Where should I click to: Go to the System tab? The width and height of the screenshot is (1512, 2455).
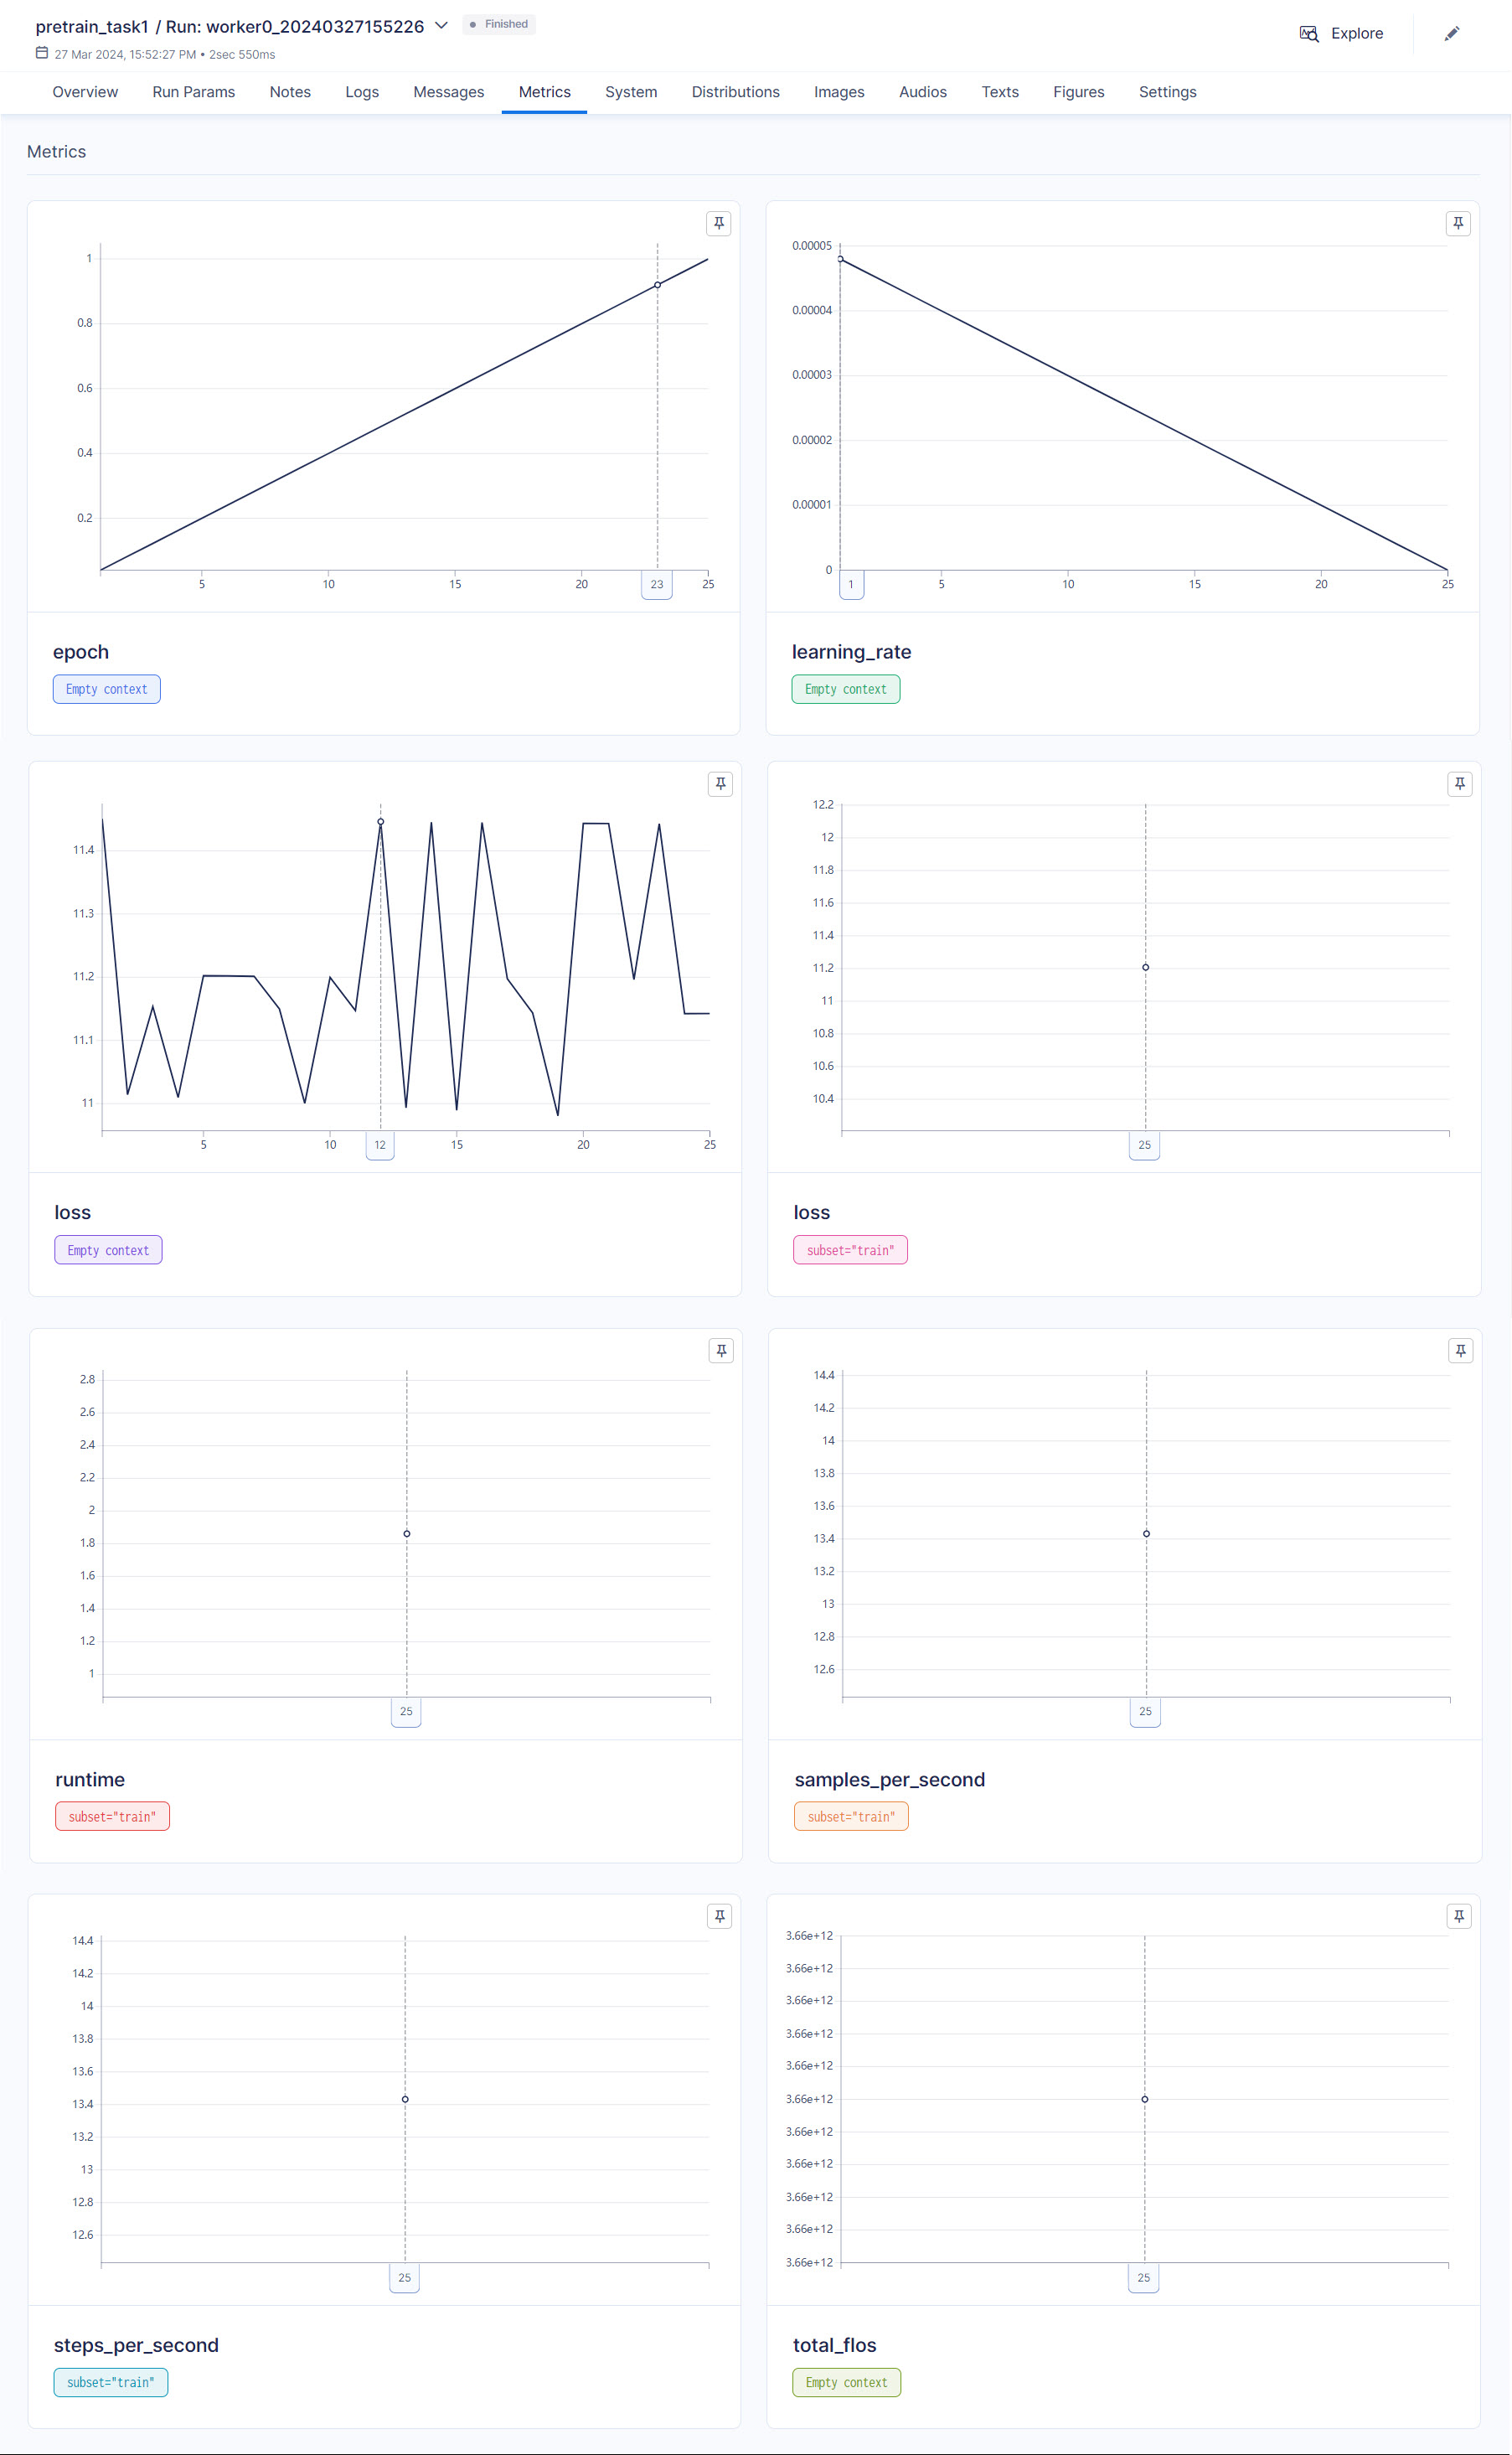tap(630, 92)
